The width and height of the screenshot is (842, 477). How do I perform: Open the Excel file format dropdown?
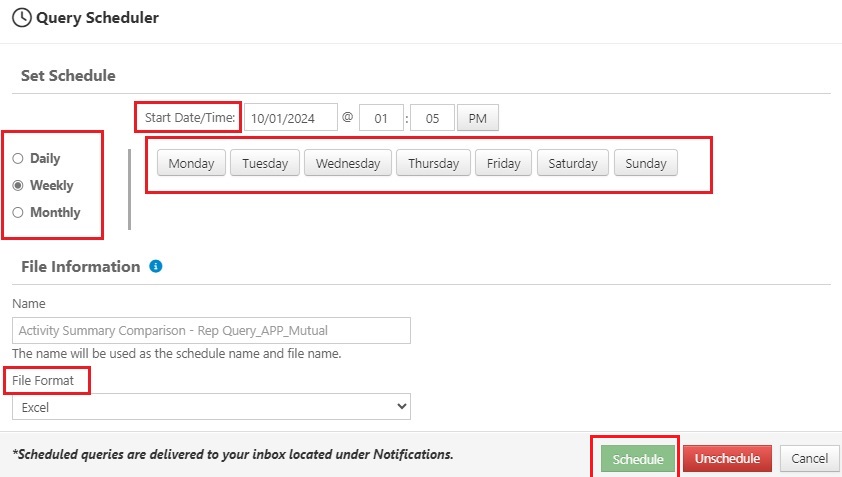212,407
